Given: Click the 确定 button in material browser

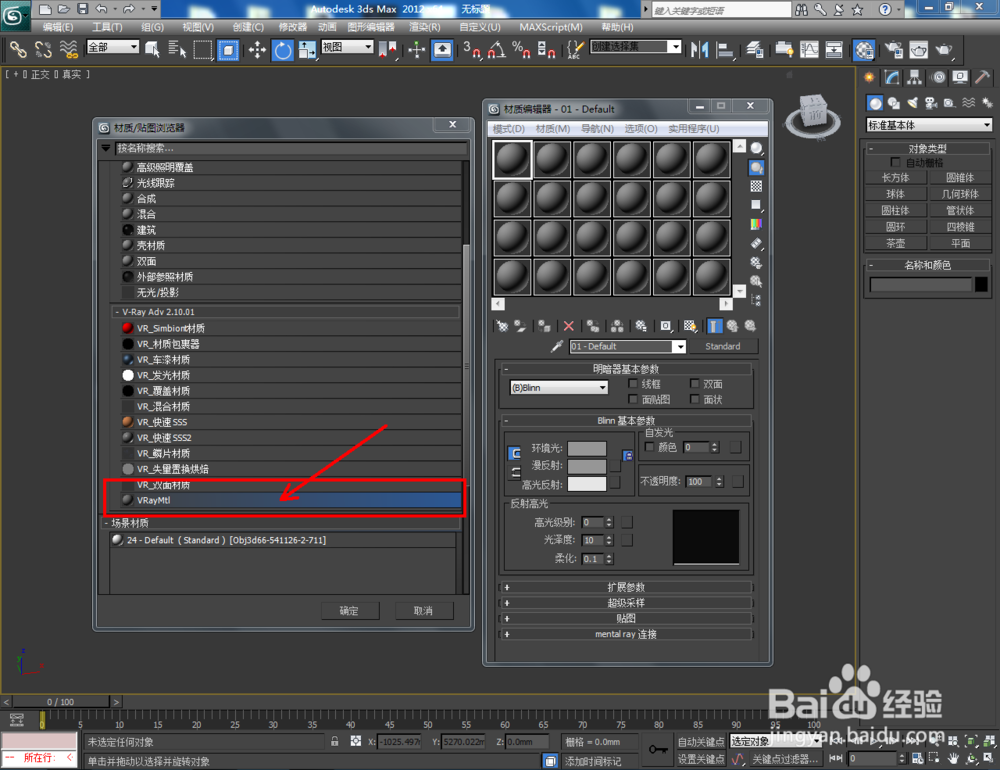Looking at the screenshot, I should click(x=349, y=611).
